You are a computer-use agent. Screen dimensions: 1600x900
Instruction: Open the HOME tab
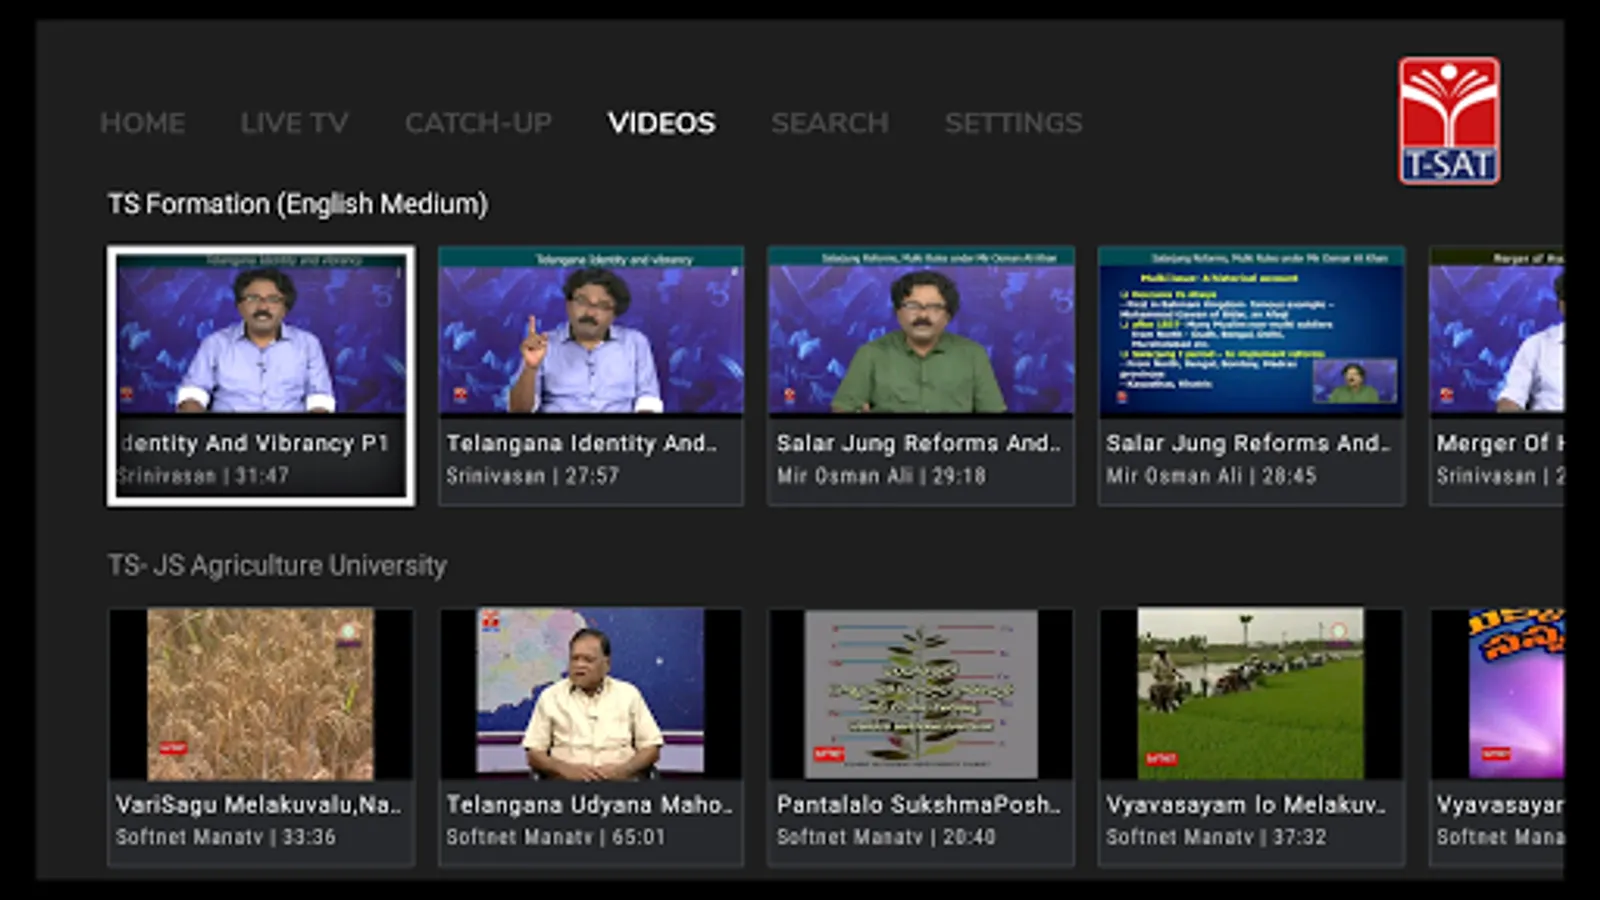point(142,123)
